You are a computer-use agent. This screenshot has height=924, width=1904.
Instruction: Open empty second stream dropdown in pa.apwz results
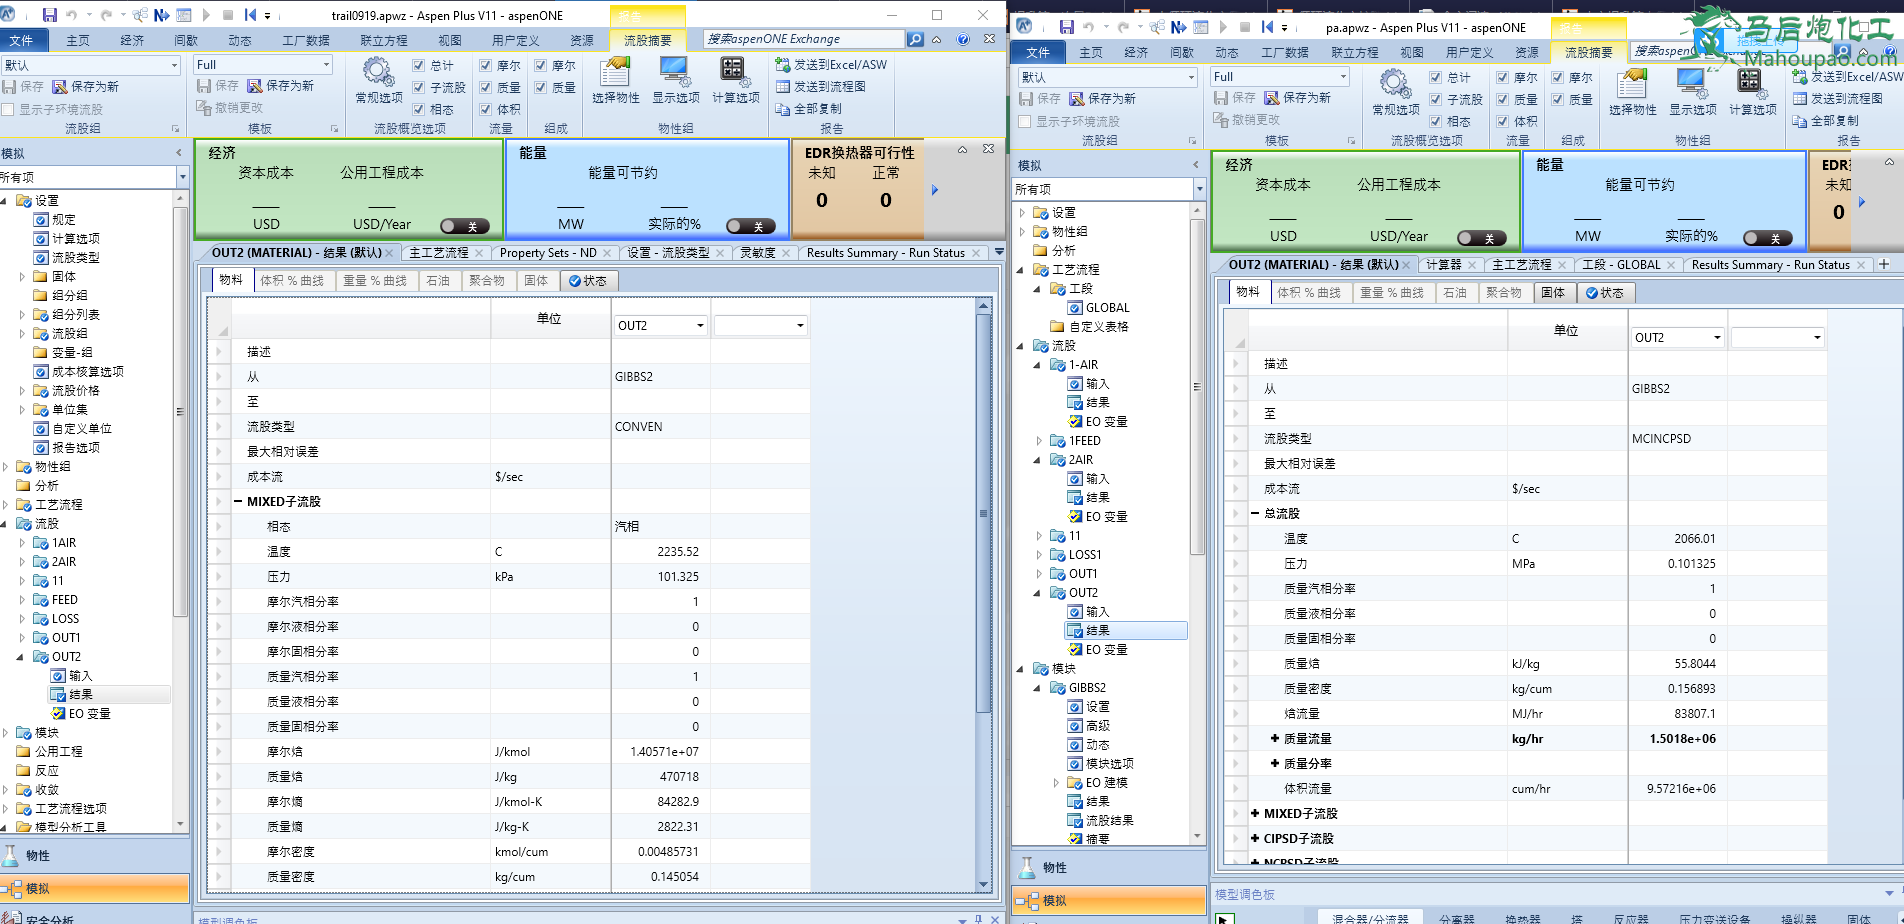(x=1817, y=337)
